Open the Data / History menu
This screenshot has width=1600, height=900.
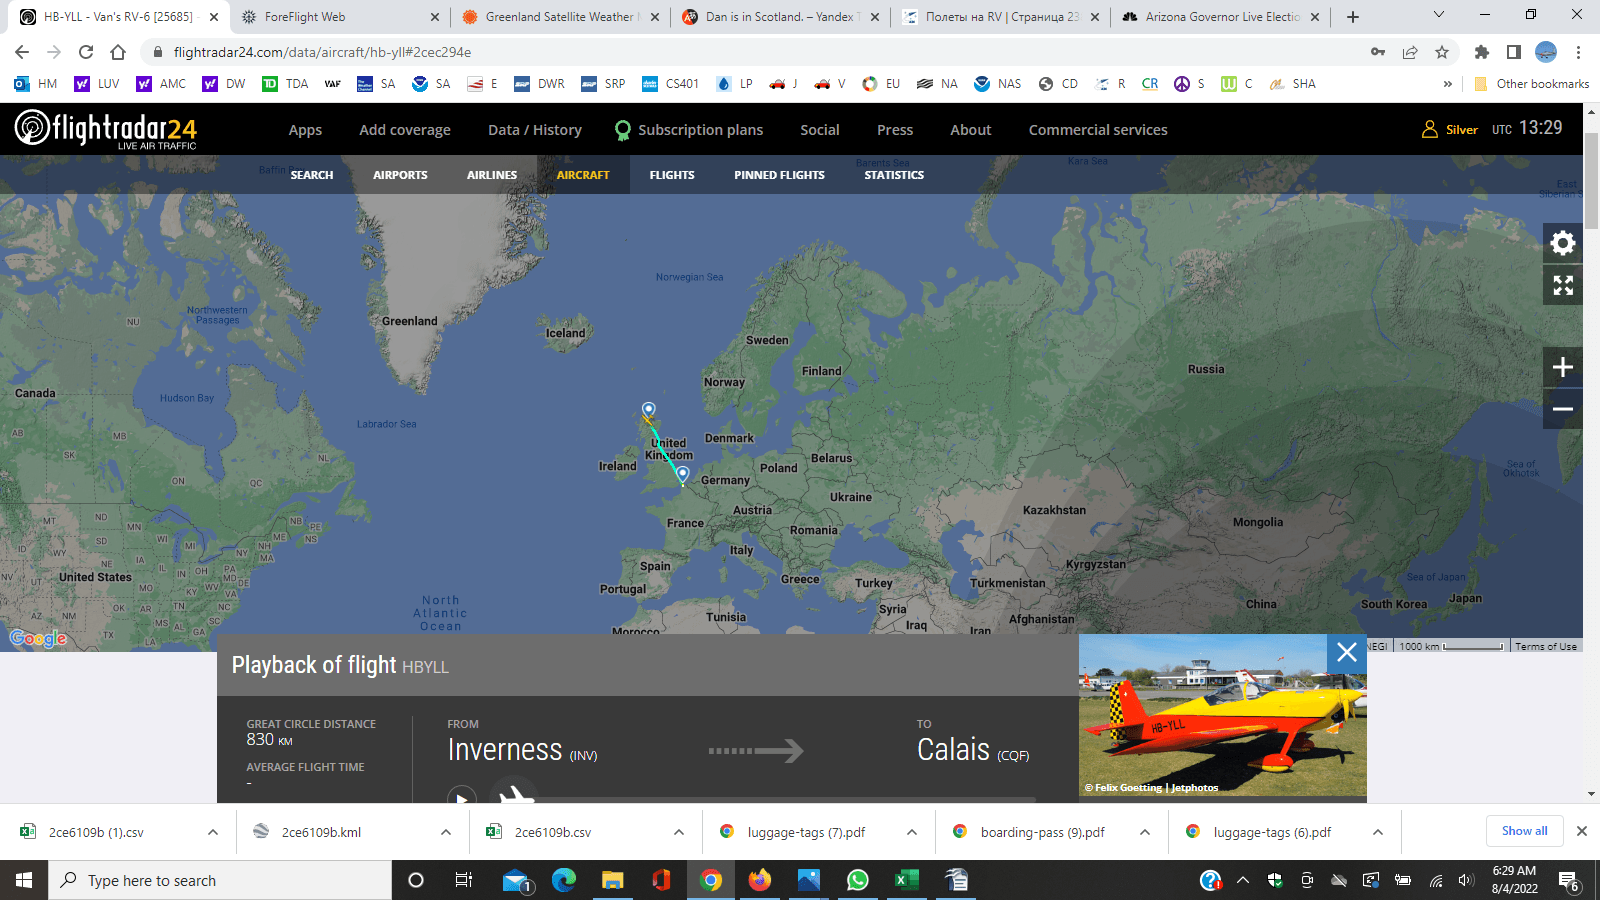534,130
